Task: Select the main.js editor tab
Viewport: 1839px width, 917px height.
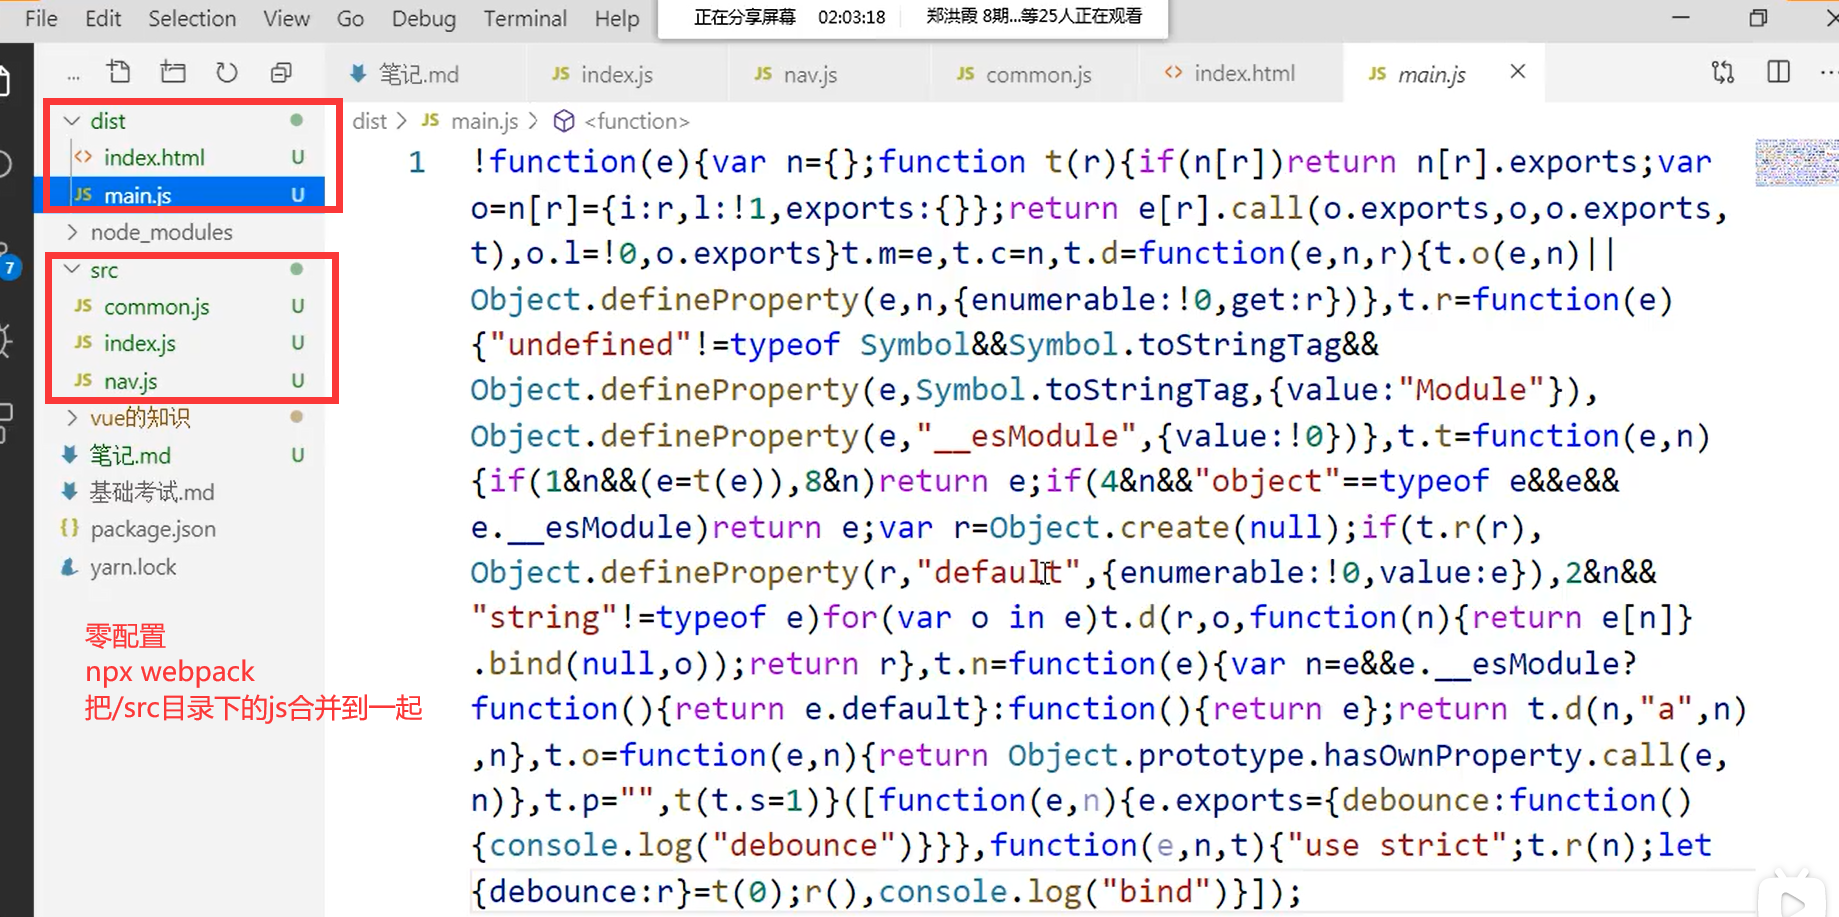Action: [1444, 73]
